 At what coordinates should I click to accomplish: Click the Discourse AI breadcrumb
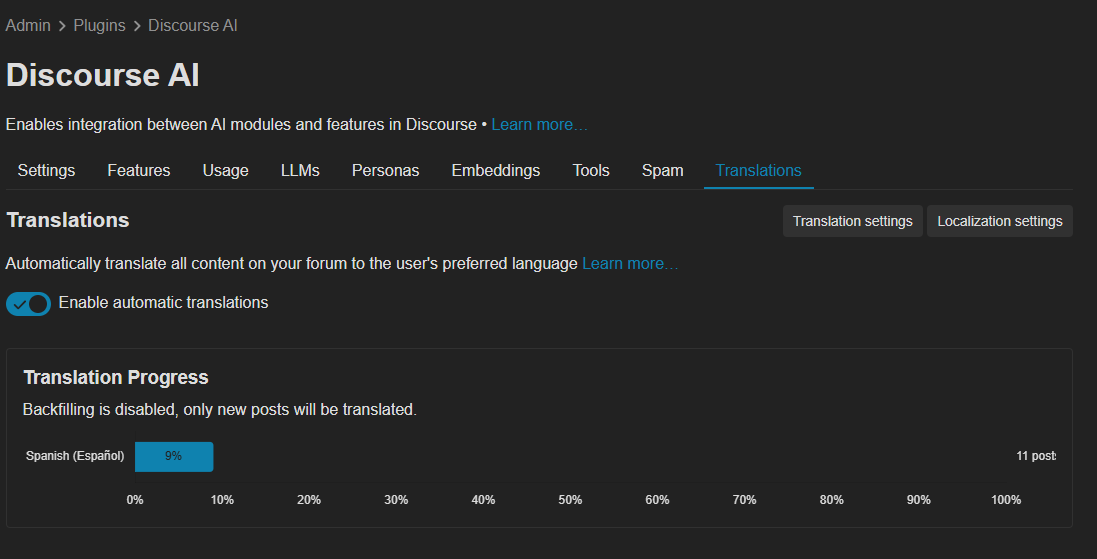192,26
